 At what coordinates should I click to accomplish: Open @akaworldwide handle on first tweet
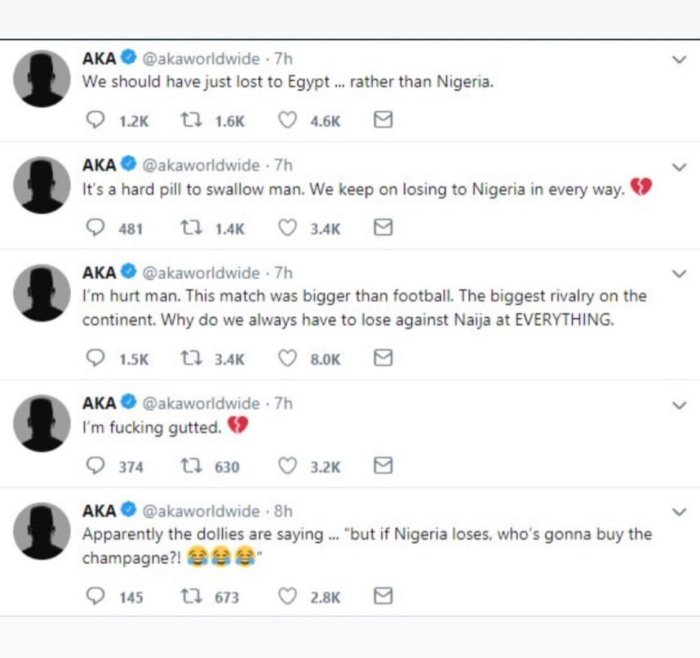tap(198, 59)
